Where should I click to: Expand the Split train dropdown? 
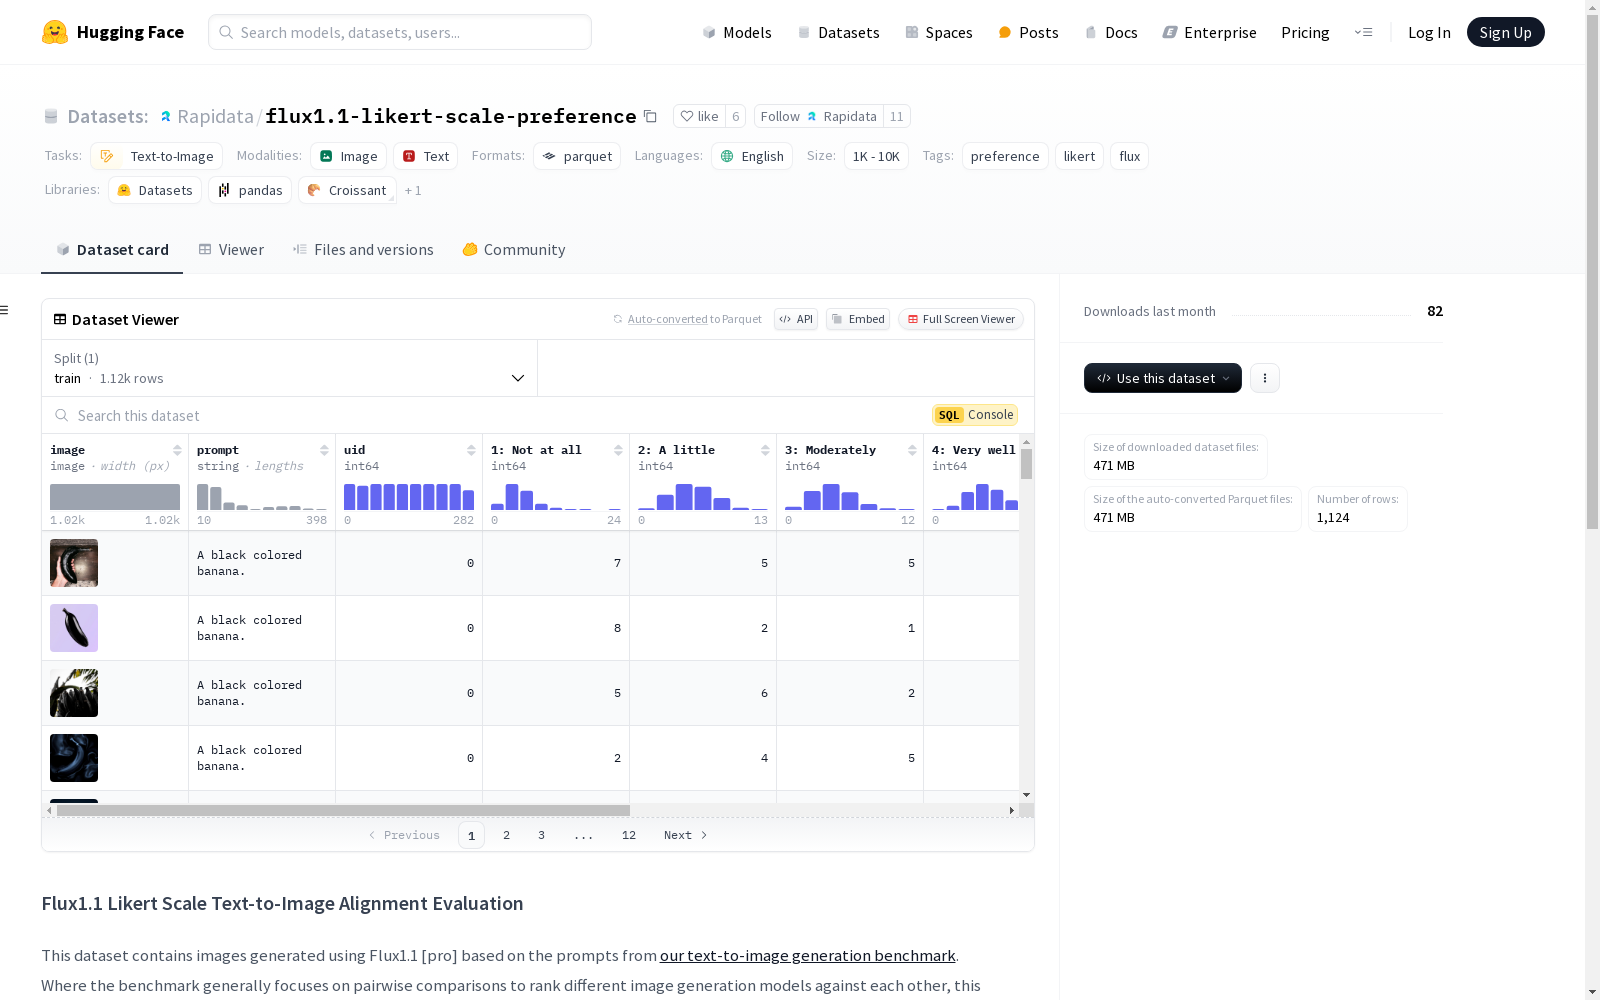point(290,368)
